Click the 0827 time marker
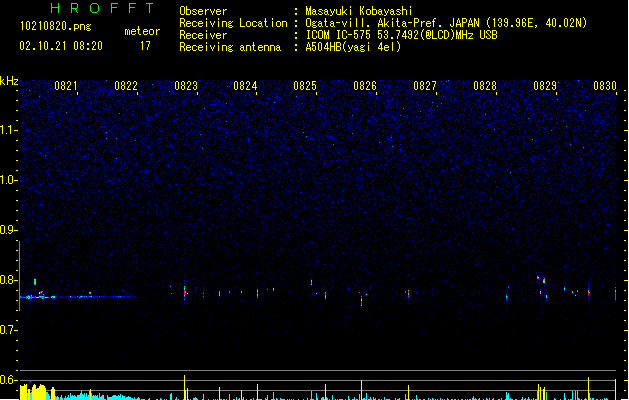Image resolution: width=629 pixels, height=400 pixels. [425, 86]
